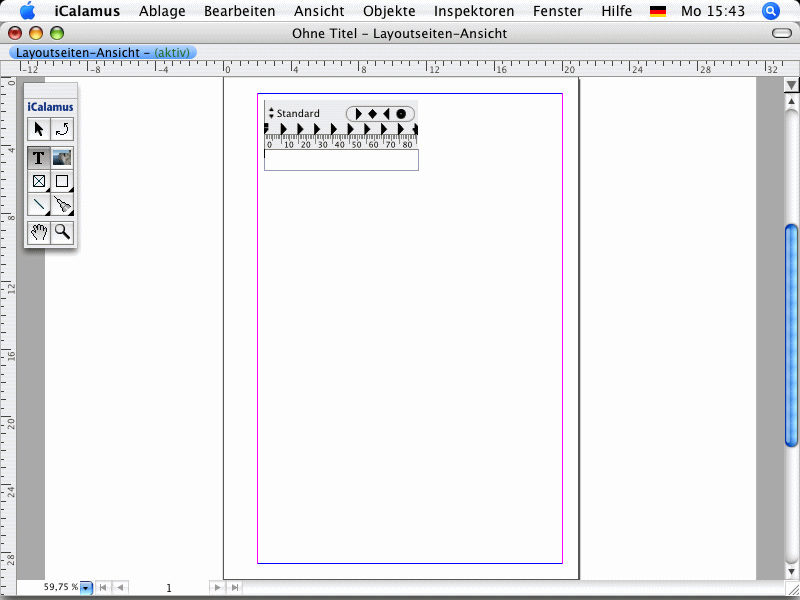Select the diagonal line drawing tool
Screen dimensions: 800x600
[x=39, y=206]
